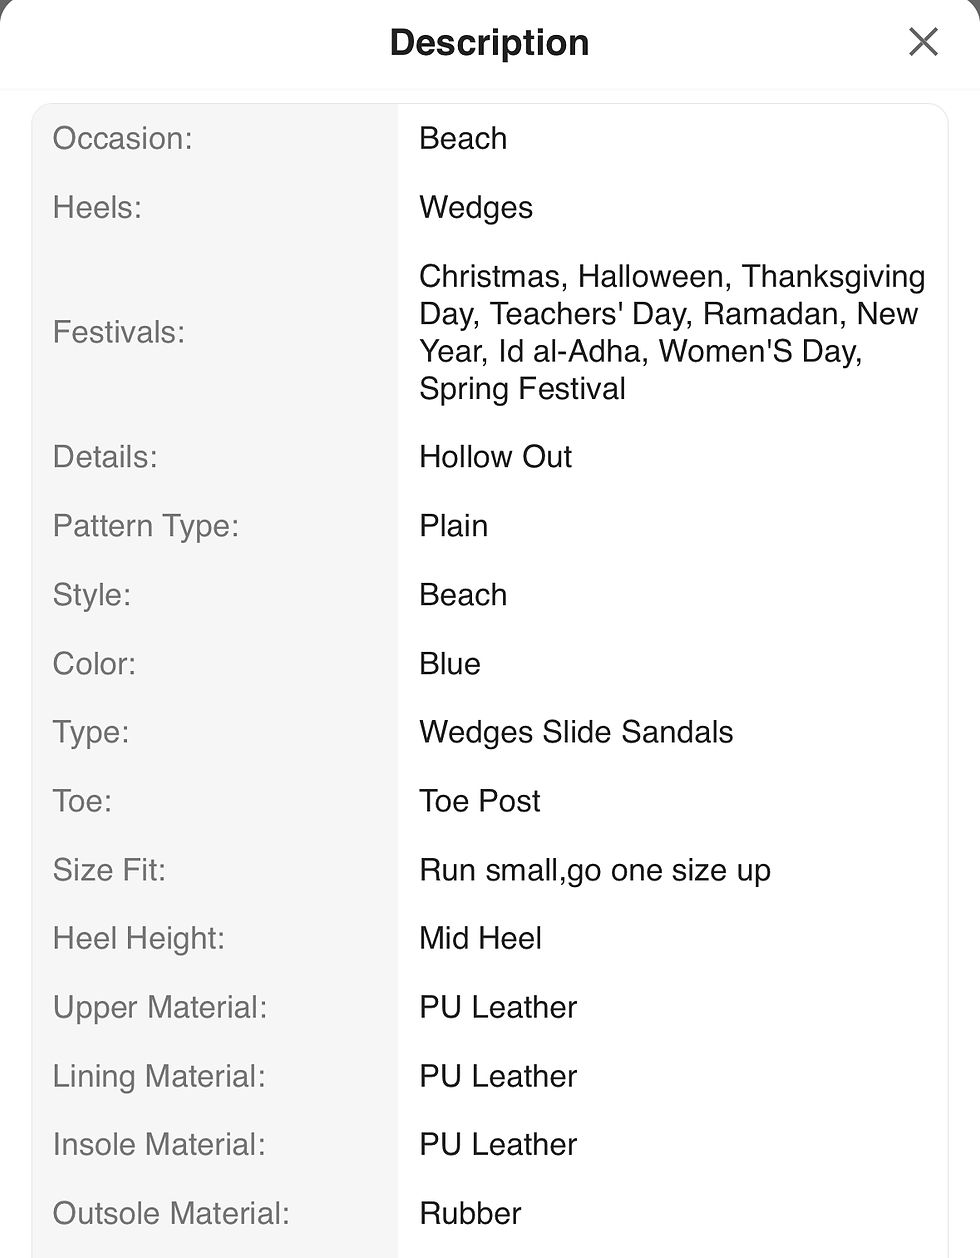Tap the Size Fit label
The height and width of the screenshot is (1258, 980).
109,870
